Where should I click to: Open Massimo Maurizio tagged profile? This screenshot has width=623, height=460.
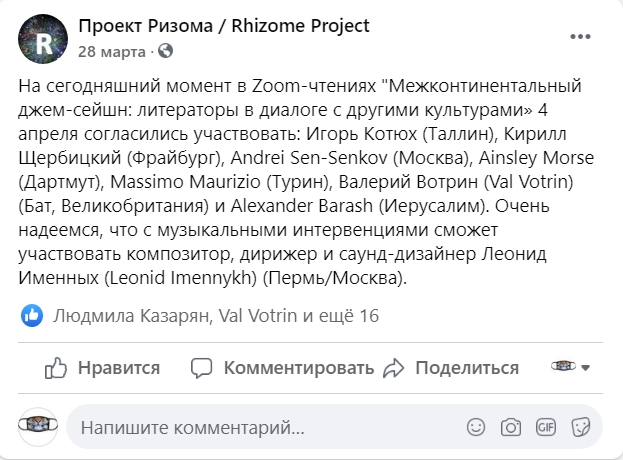[x=185, y=182]
